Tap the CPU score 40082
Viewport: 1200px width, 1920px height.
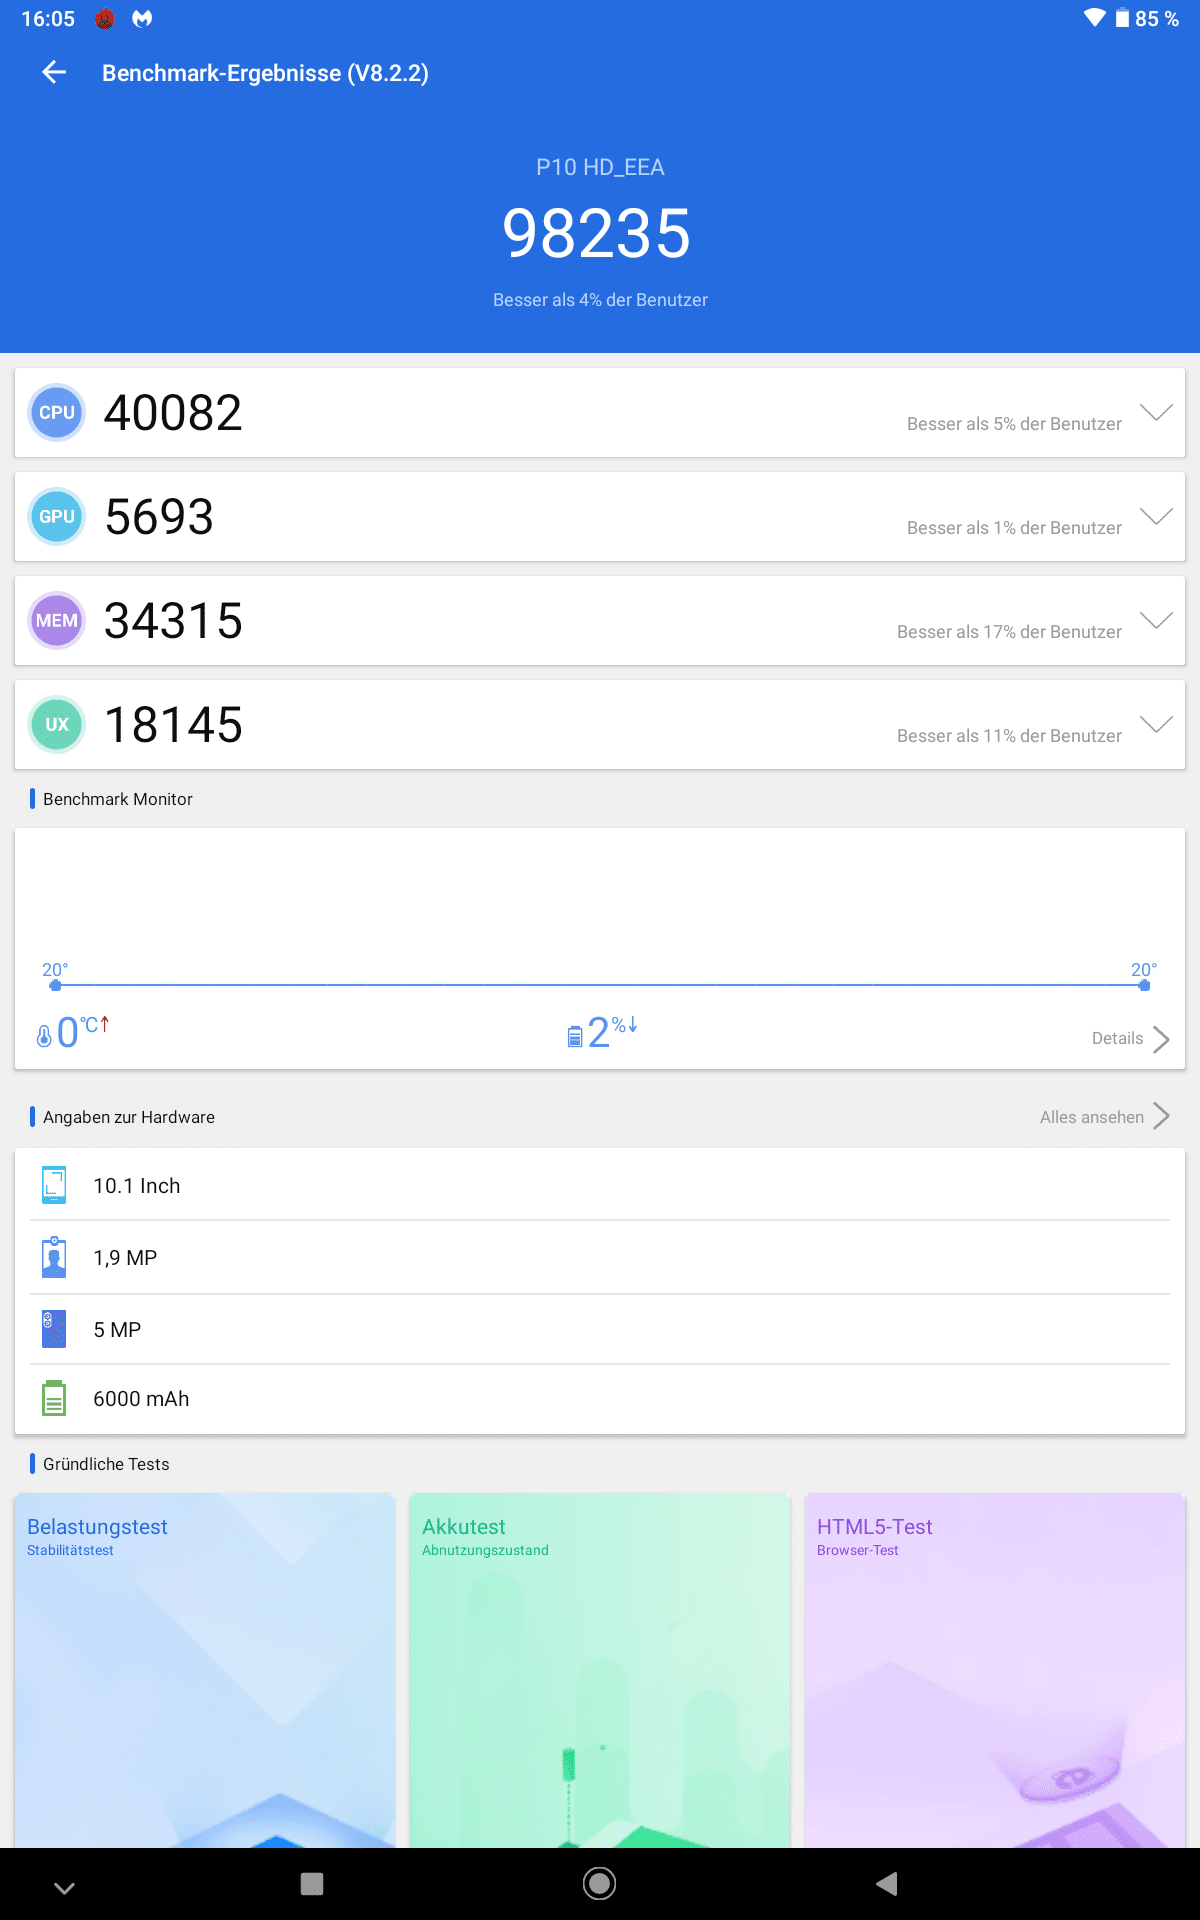[173, 413]
